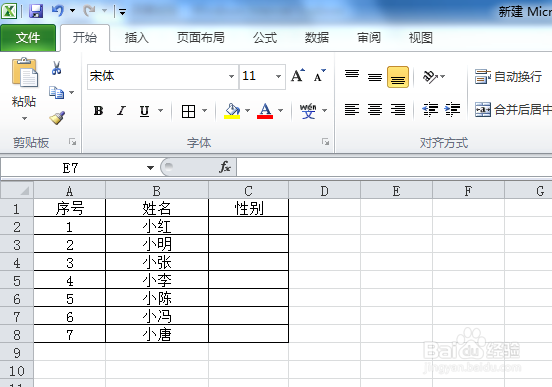The width and height of the screenshot is (552, 387).
Task: Click the Undo arrow icon
Action: 58,11
